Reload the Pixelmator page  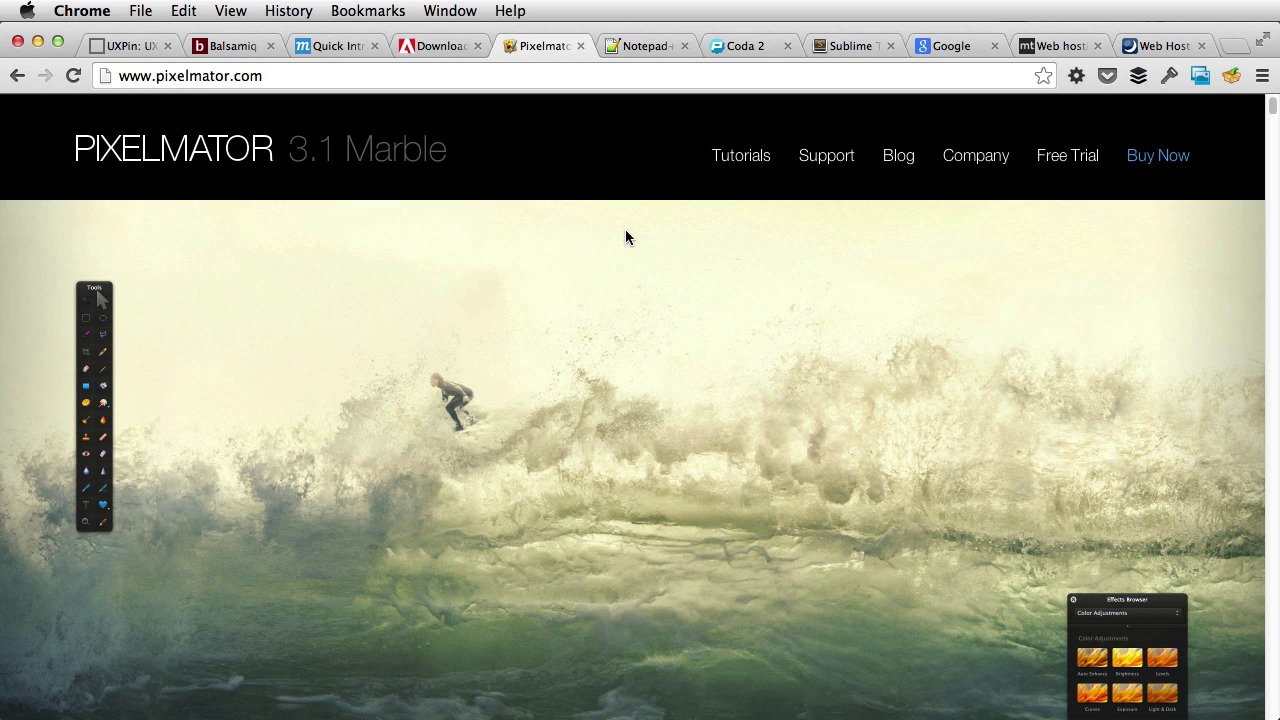[x=73, y=76]
